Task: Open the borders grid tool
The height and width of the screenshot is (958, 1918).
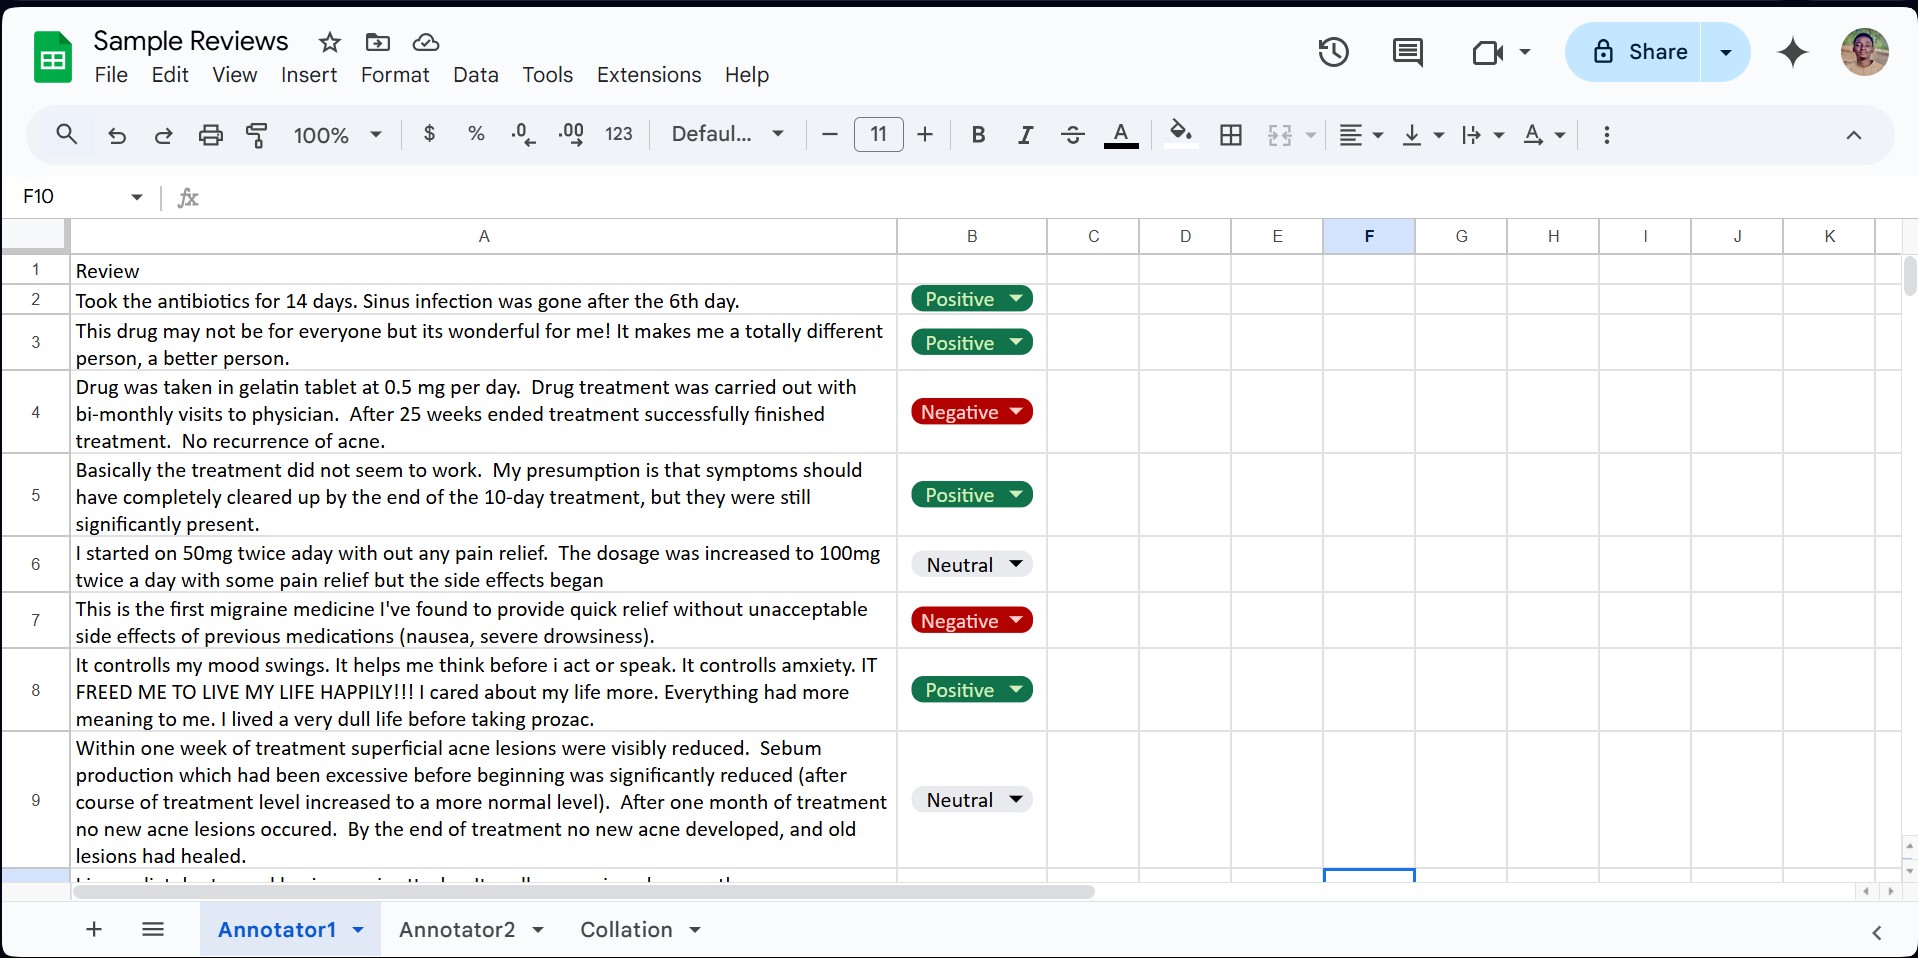Action: [1231, 135]
